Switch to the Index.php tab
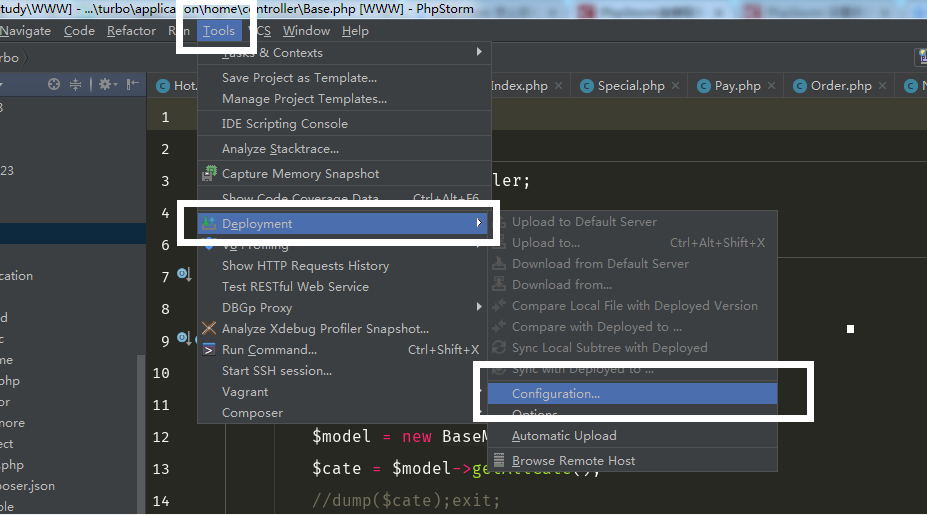This screenshot has height=515, width=927. [519, 86]
